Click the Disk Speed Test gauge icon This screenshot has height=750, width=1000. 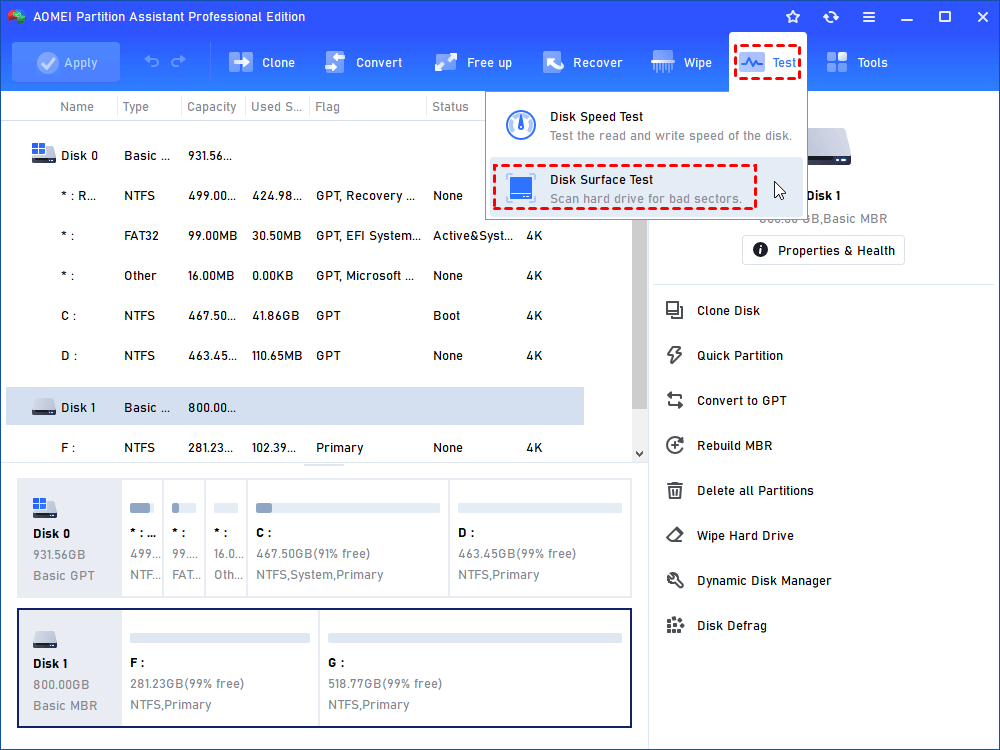[x=520, y=125]
